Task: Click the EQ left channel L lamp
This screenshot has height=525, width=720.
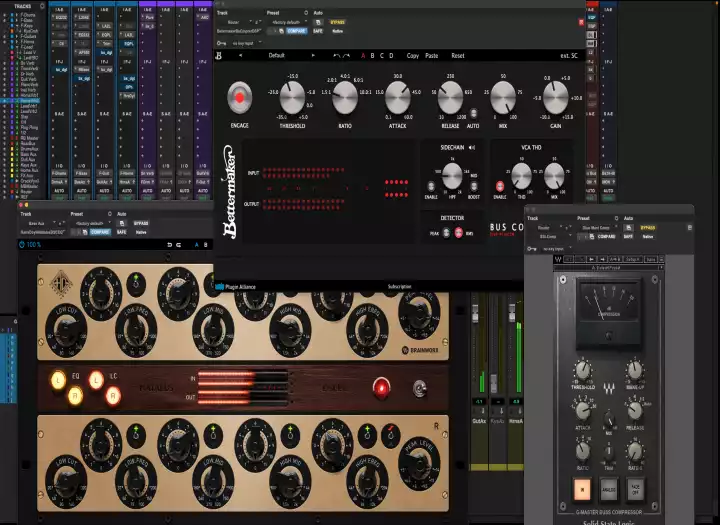Action: pos(58,380)
